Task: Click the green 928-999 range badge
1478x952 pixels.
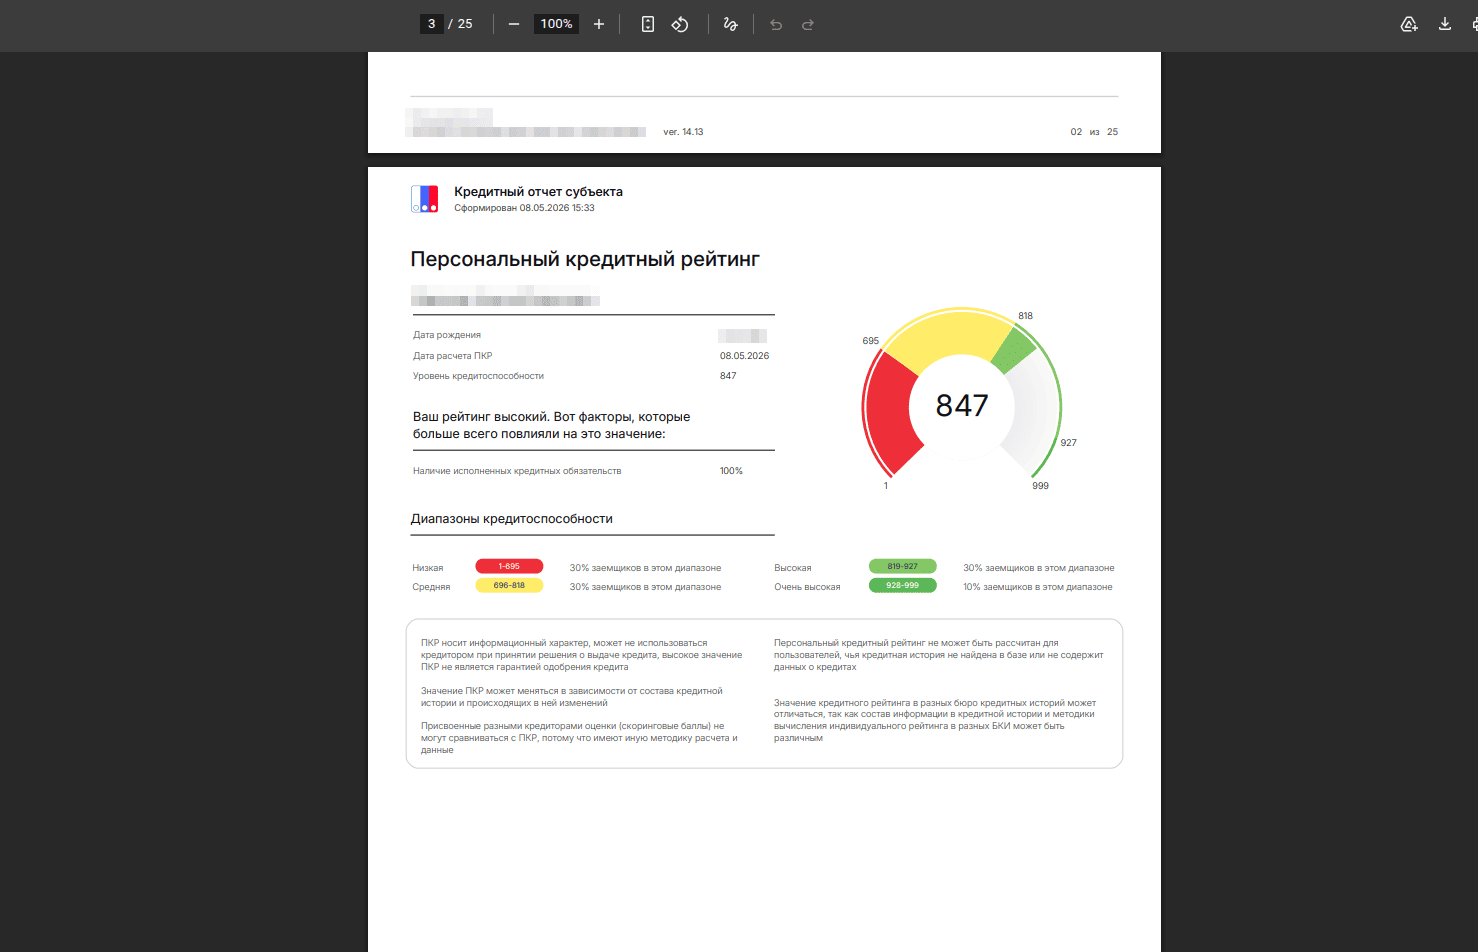Action: point(902,585)
